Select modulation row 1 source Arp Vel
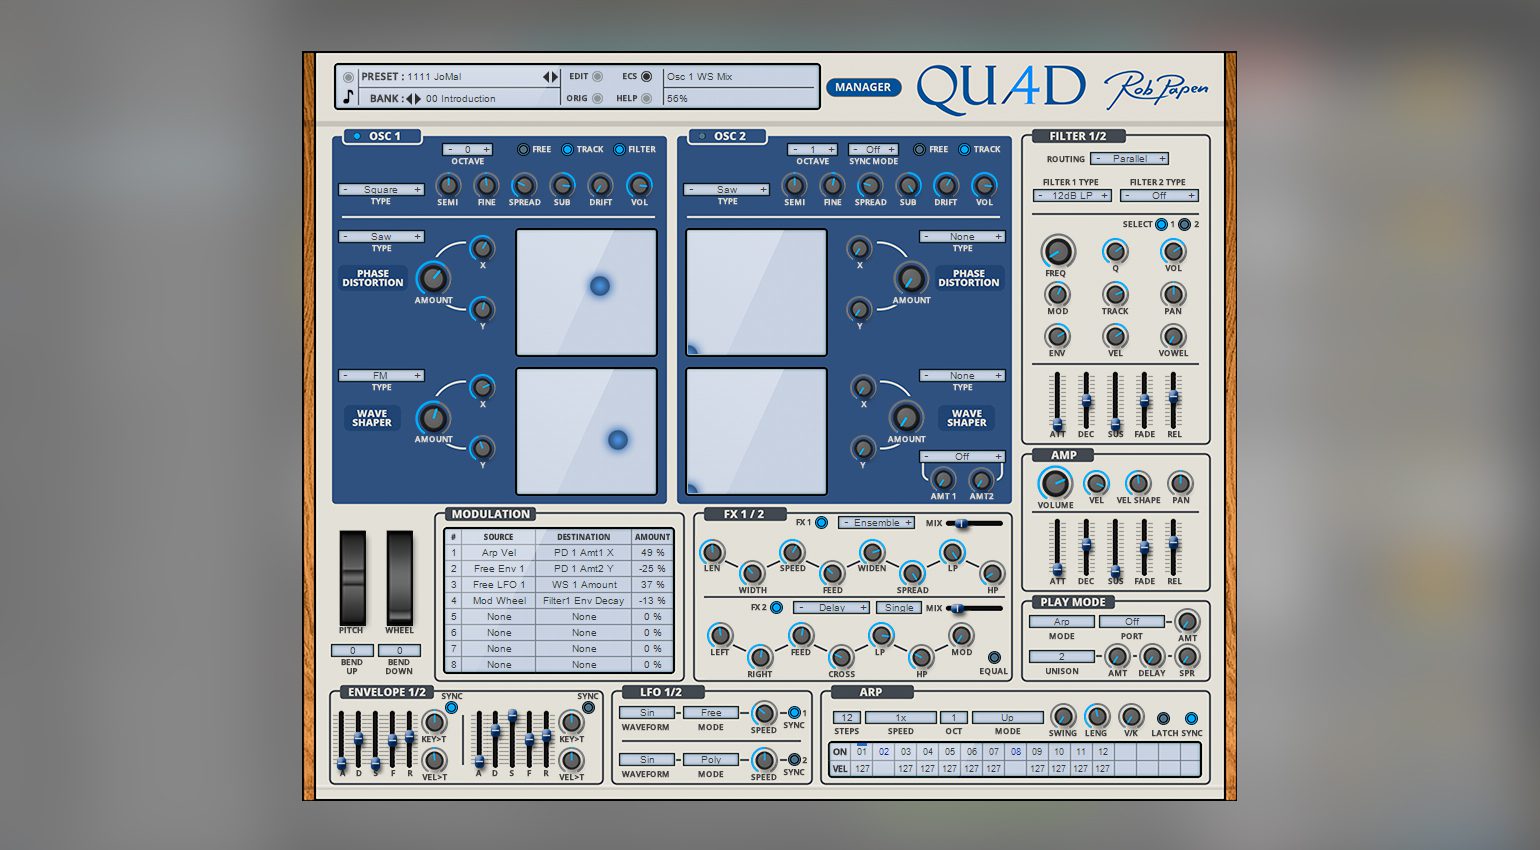 coord(498,552)
